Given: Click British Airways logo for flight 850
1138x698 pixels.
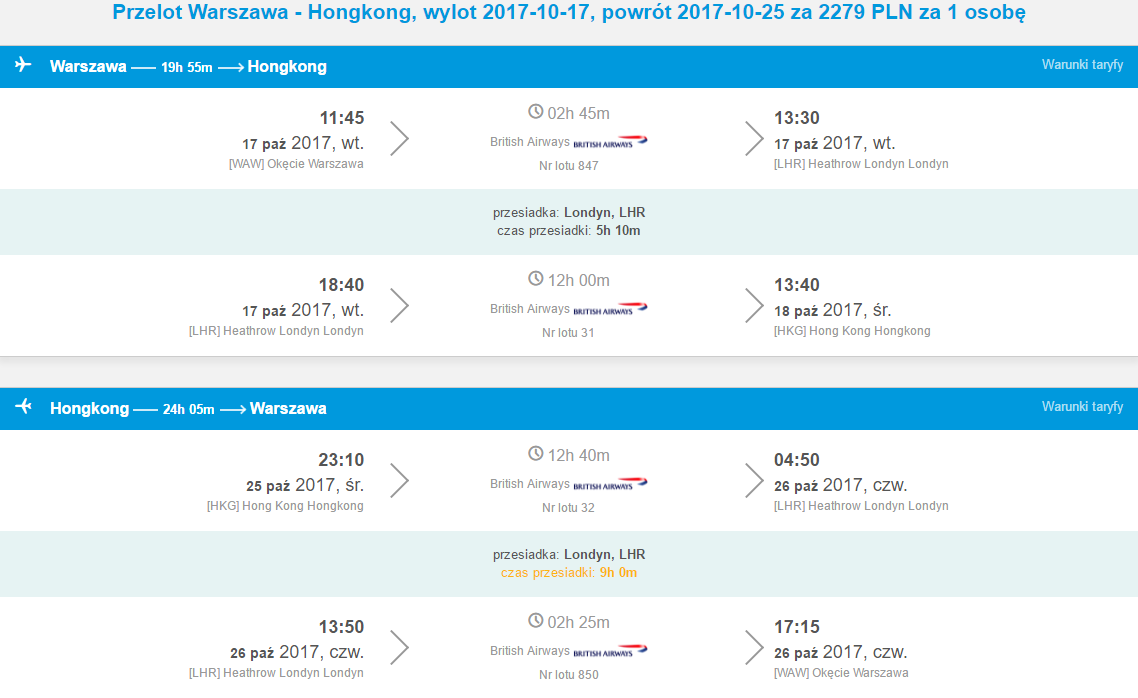Looking at the screenshot, I should 610,651.
